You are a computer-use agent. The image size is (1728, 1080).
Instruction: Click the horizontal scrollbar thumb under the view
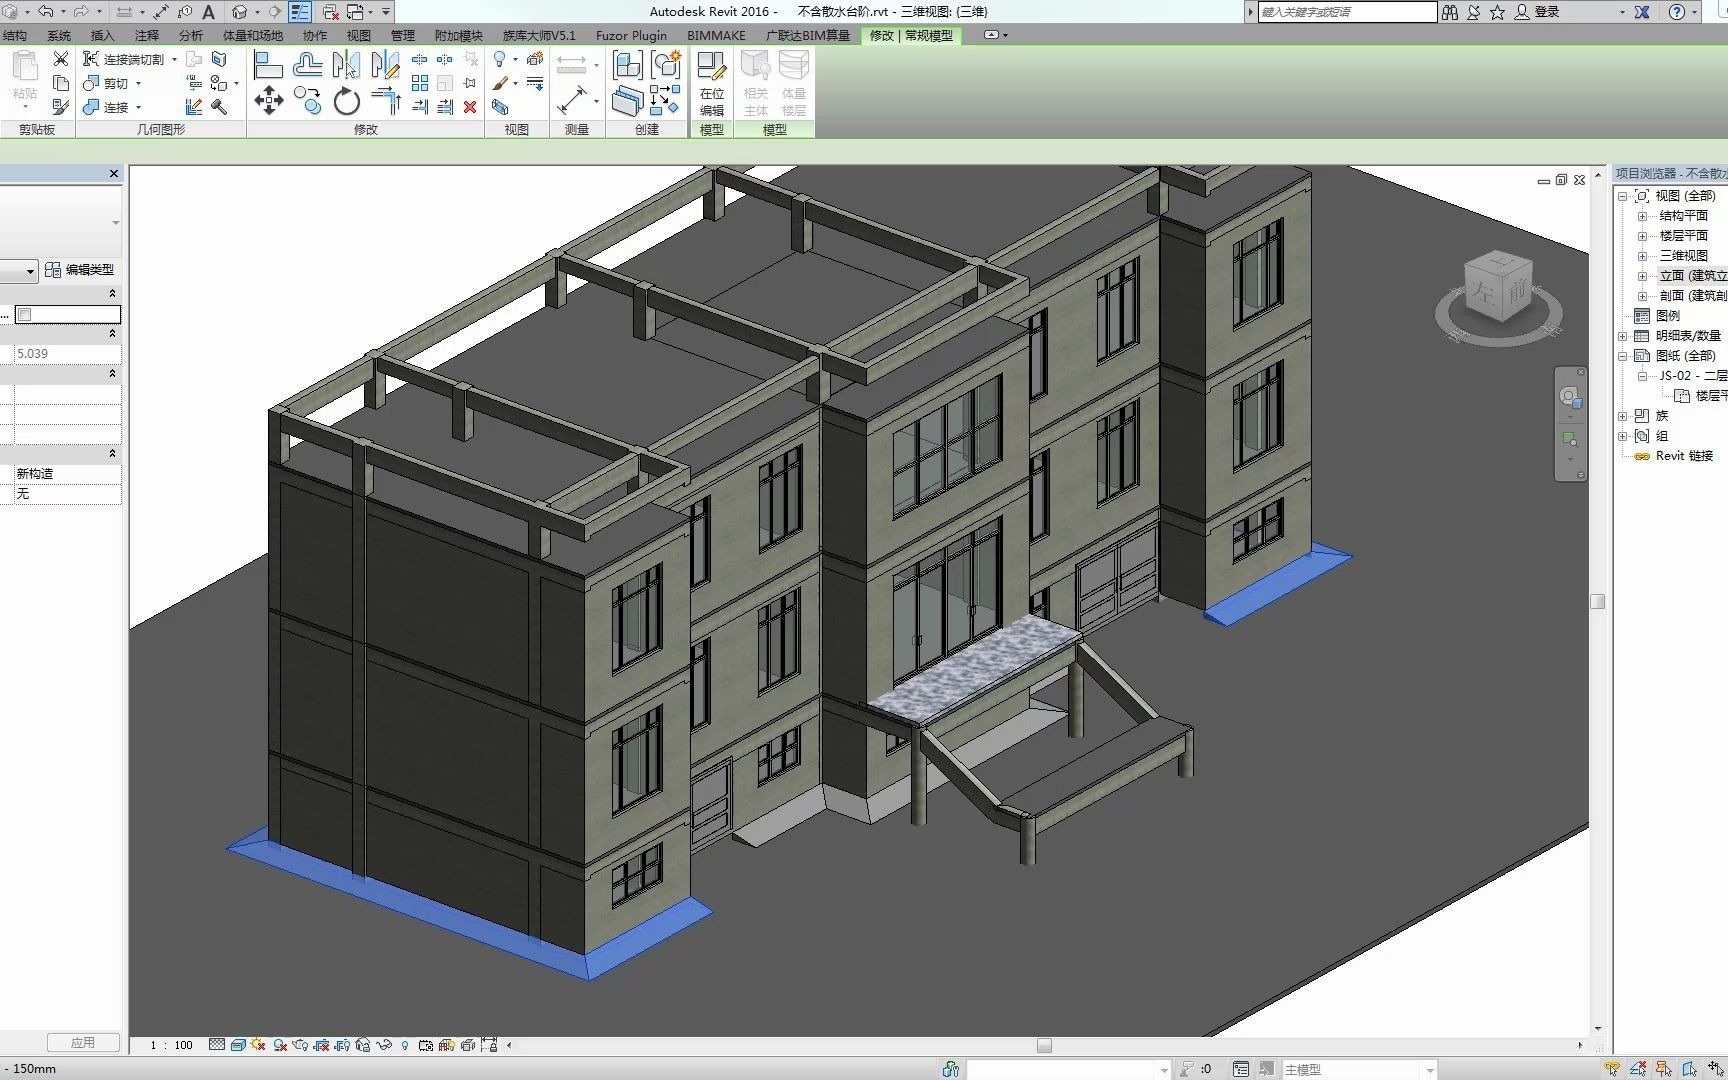(x=1044, y=1045)
